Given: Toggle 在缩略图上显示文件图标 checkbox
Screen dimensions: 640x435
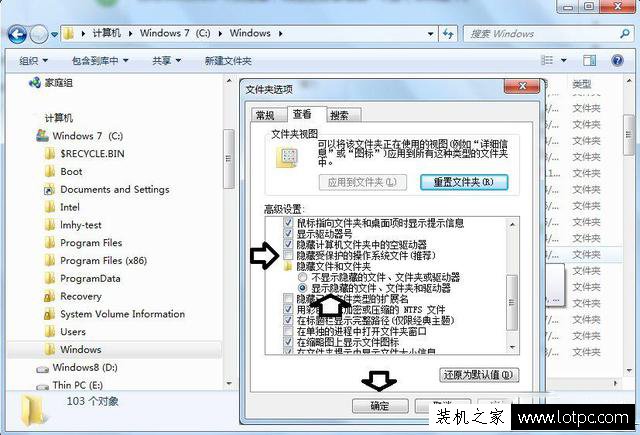Looking at the screenshot, I should (288, 342).
